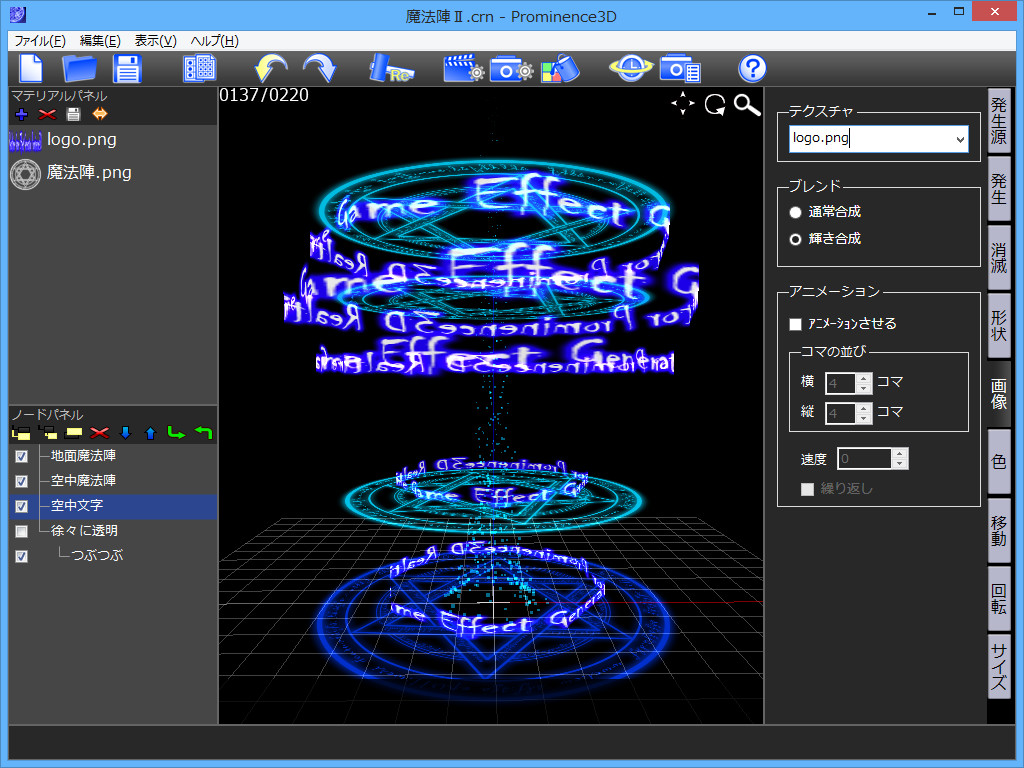Create a new file with blank page icon
This screenshot has width=1024, height=768.
31,69
